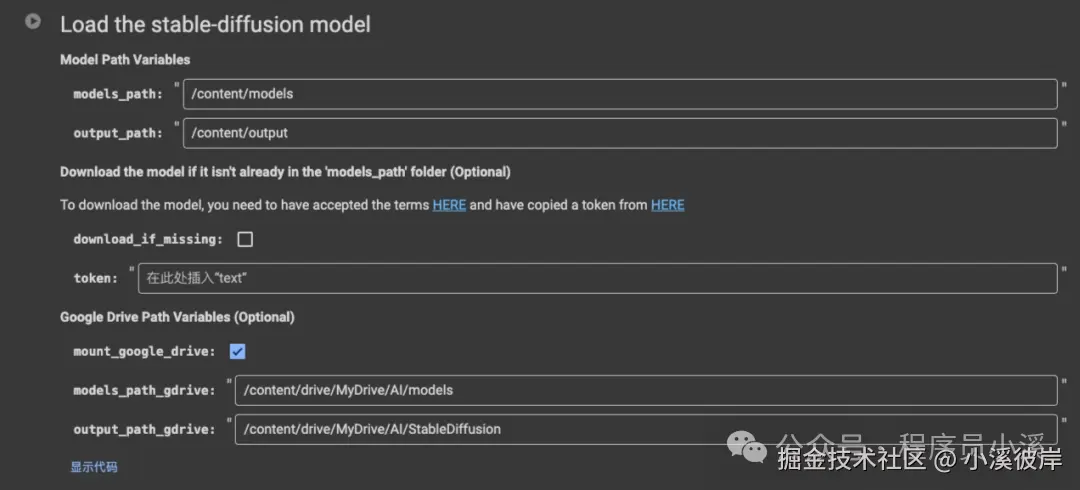Focus the models_path field with /content/models
Viewport: 1080px width, 490px height.
(620, 94)
